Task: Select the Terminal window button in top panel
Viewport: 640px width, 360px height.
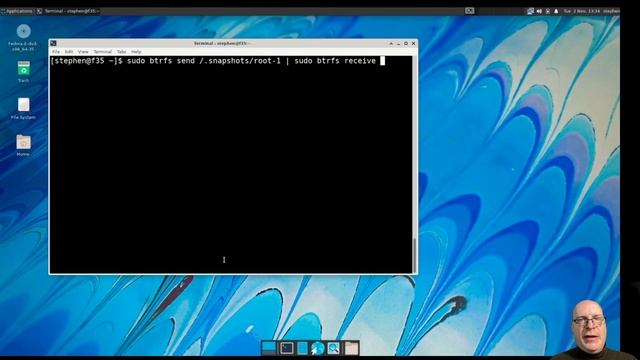Action: (68, 11)
